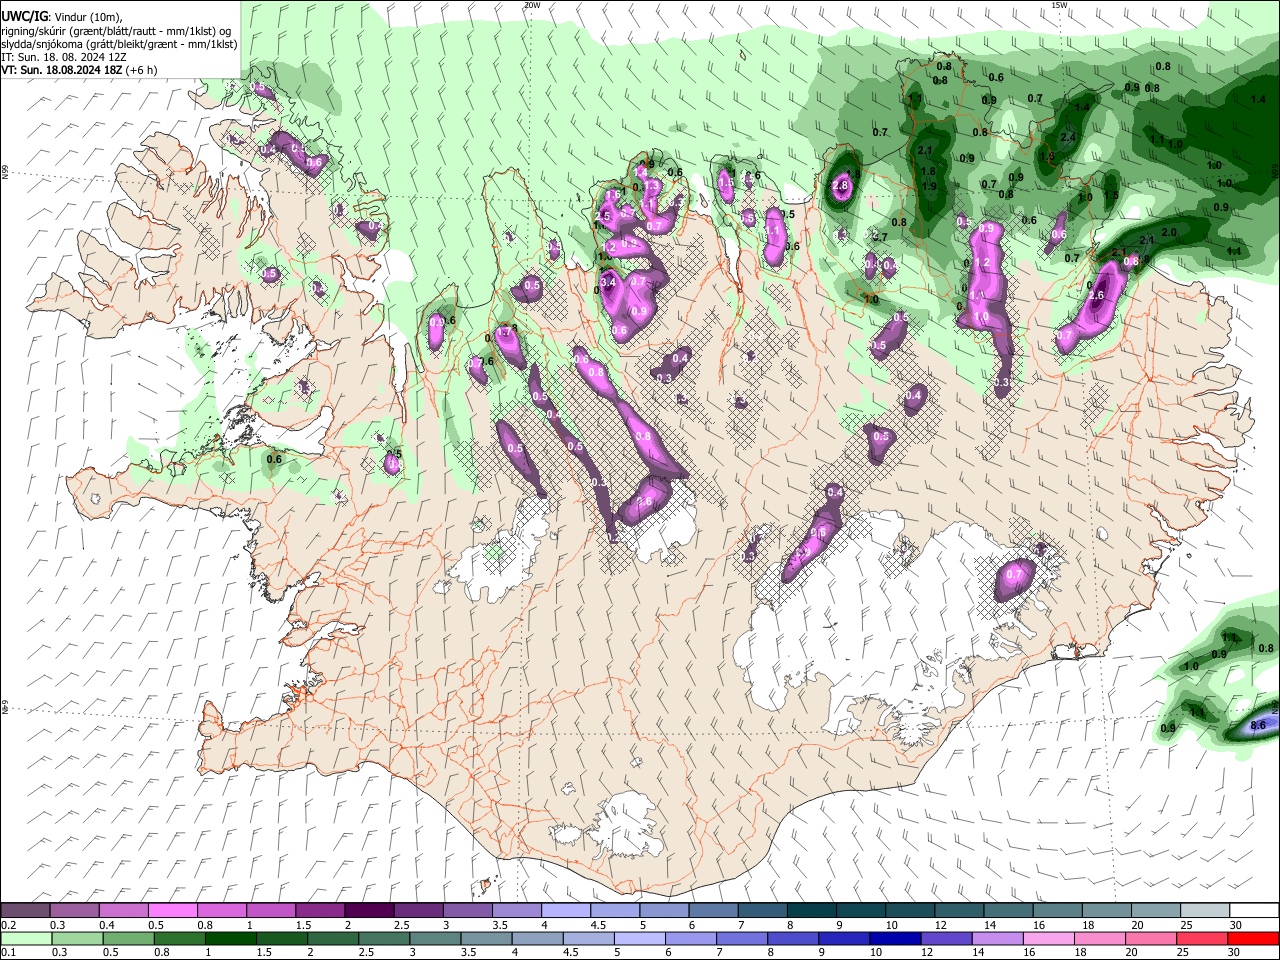The width and height of the screenshot is (1280, 960).
Task: Click the '3.4' precipitation value on map
Action: [608, 283]
